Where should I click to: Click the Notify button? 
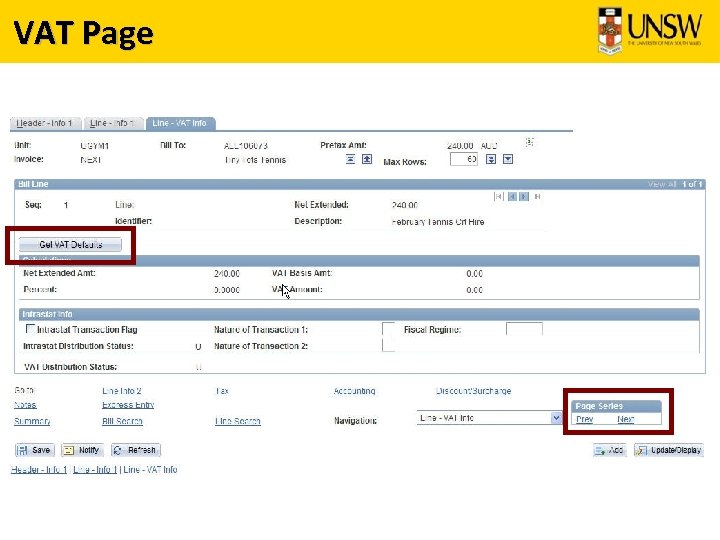pyautogui.click(x=82, y=450)
